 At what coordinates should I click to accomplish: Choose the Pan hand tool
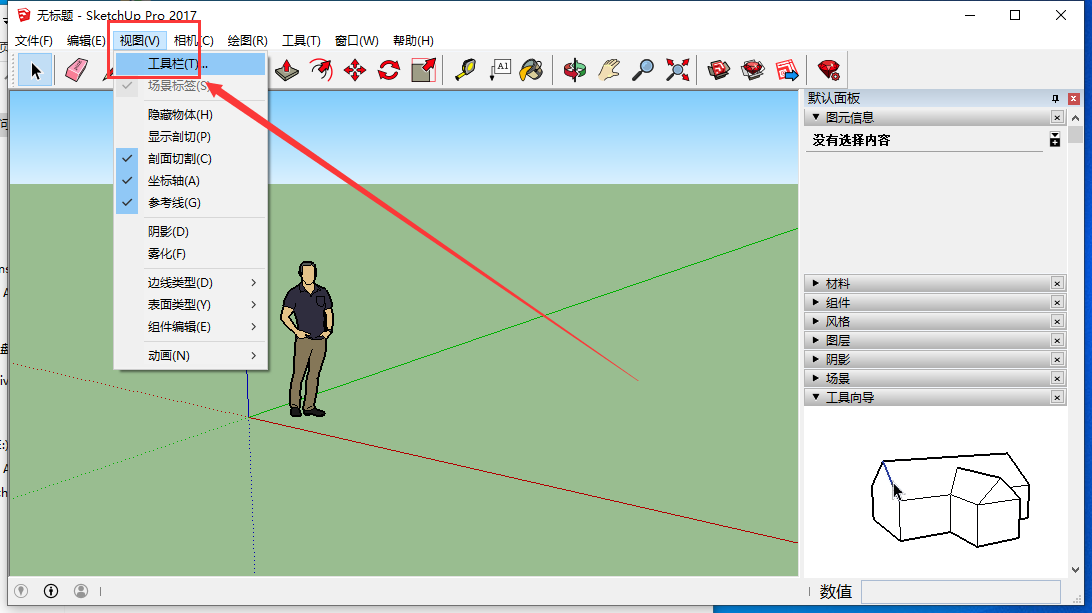[x=609, y=70]
